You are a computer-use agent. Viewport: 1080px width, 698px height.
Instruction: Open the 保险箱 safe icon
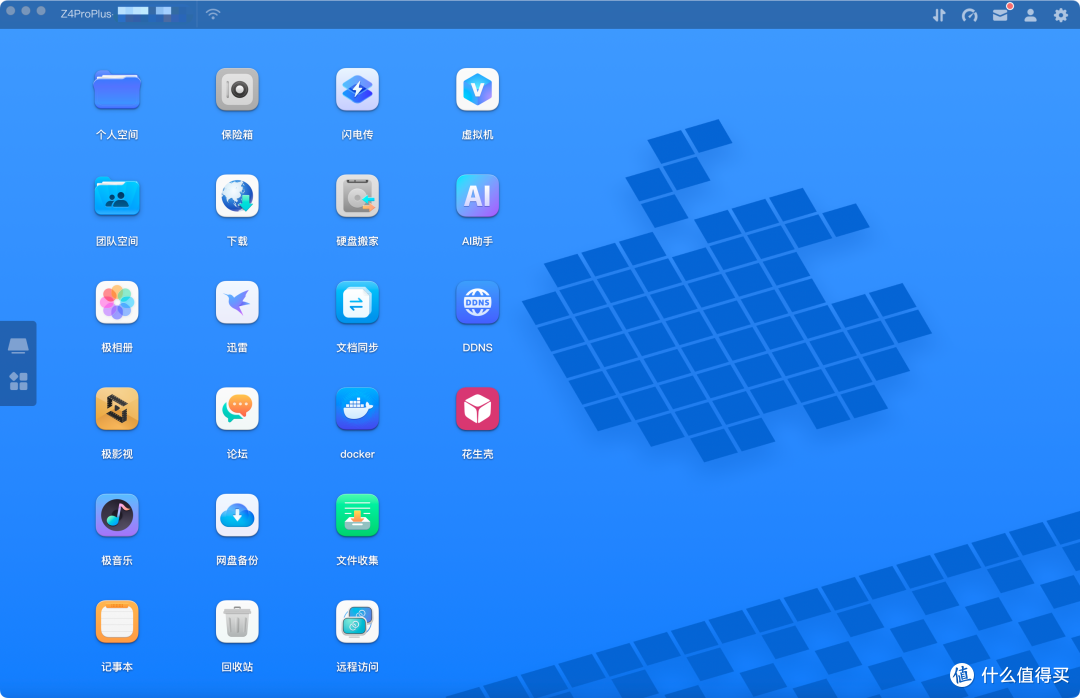tap(237, 90)
